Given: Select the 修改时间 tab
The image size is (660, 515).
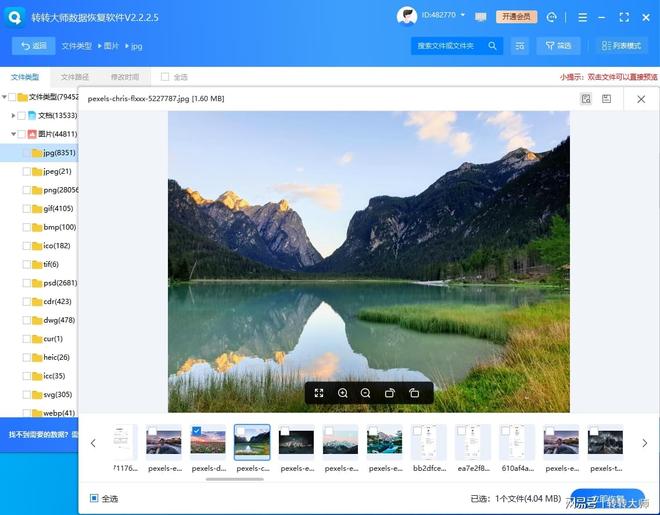Looking at the screenshot, I should click(x=125, y=77).
